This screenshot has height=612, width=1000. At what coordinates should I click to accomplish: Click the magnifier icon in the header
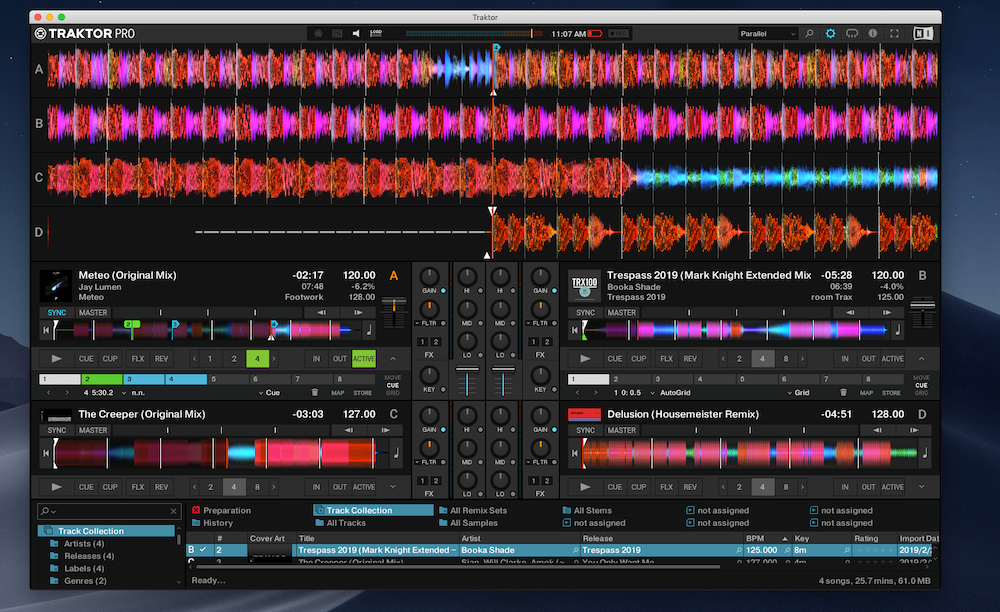tap(810, 33)
